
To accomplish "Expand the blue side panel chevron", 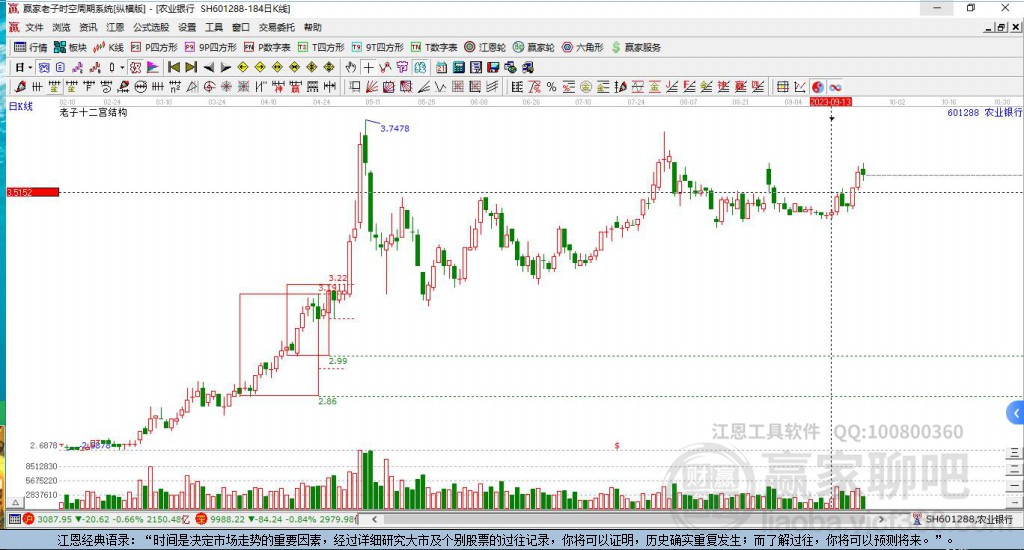I will click(x=1016, y=413).
